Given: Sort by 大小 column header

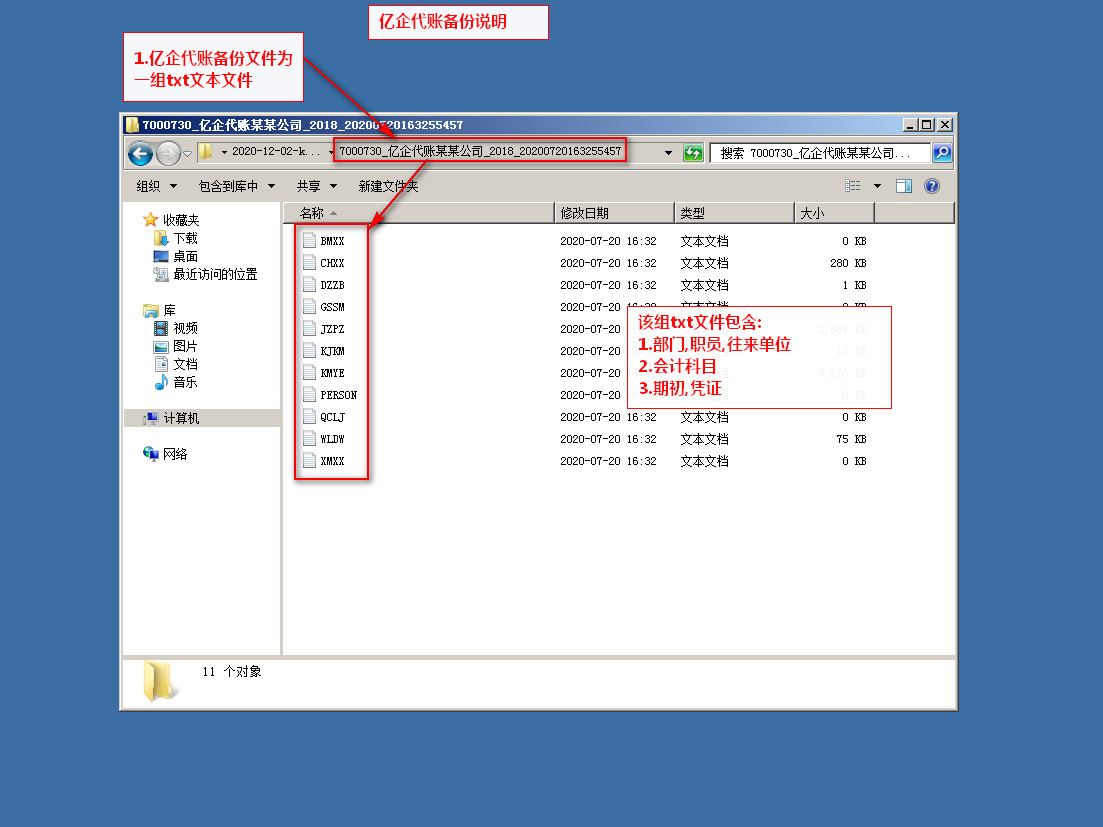Looking at the screenshot, I should point(834,213).
